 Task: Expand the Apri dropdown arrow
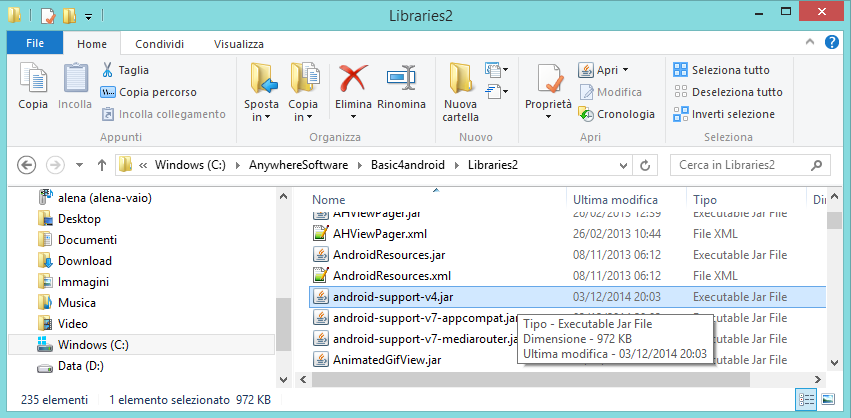tap(625, 70)
